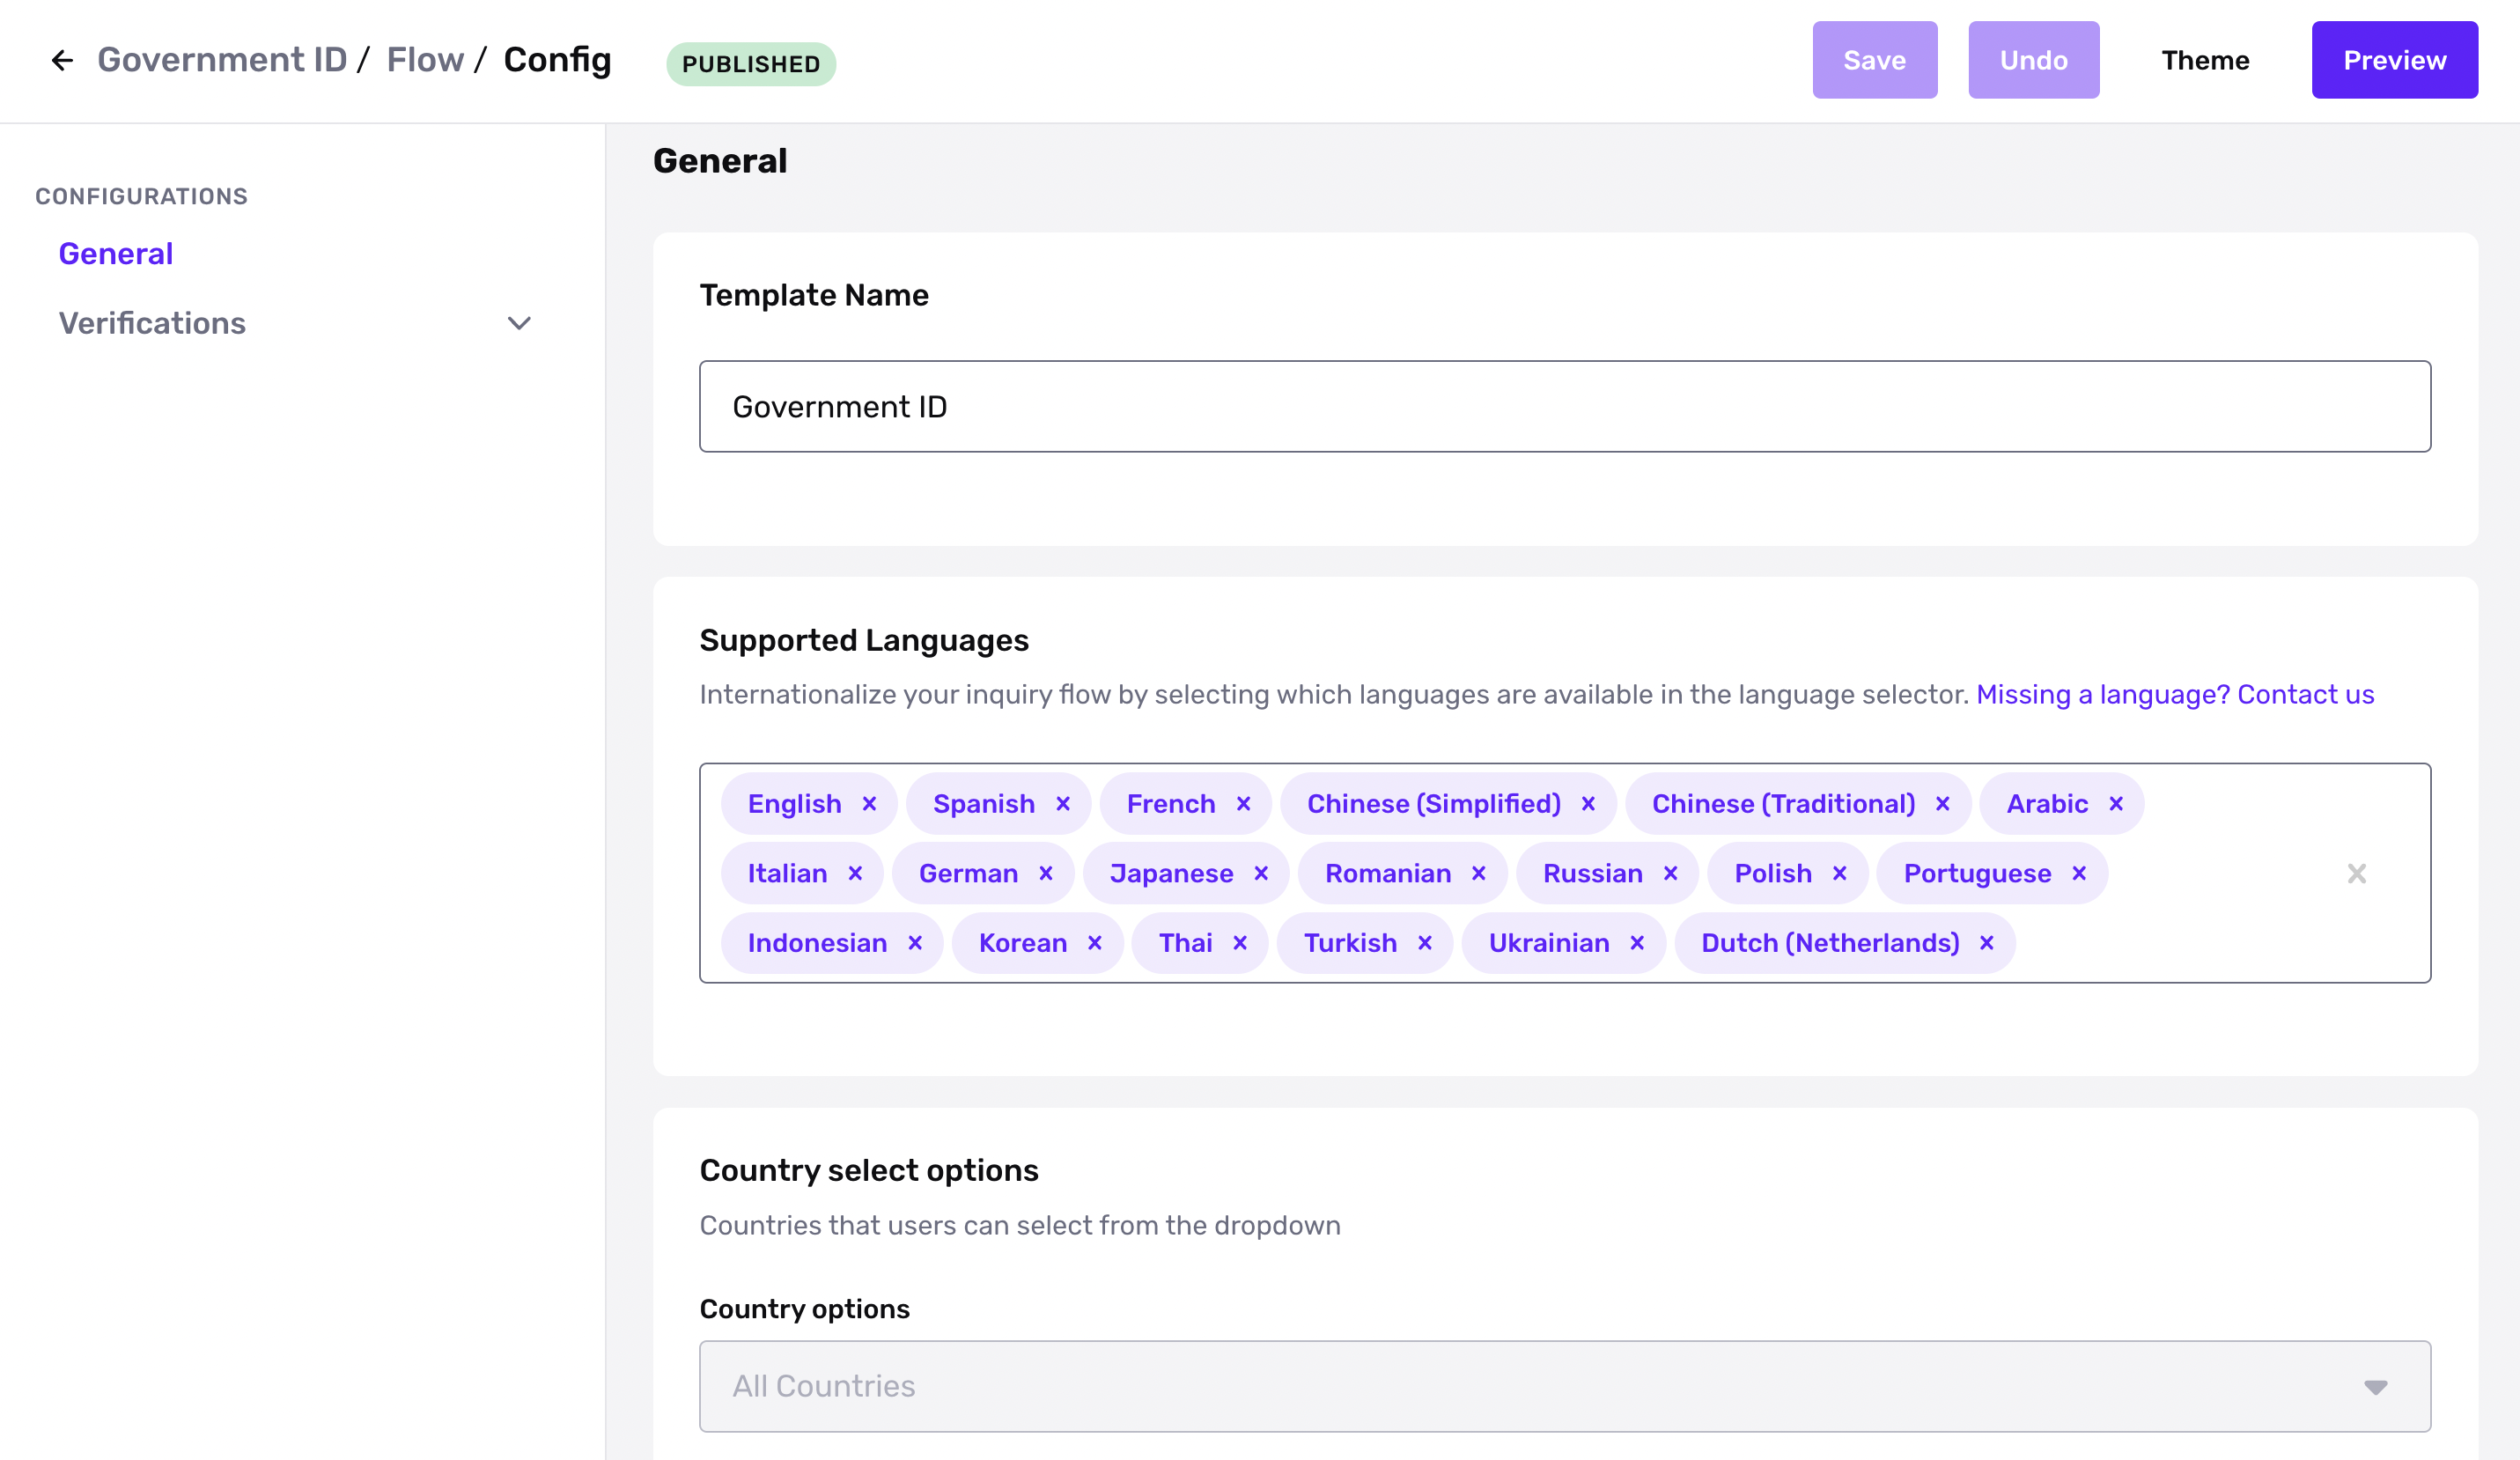2520x1460 pixels.
Task: Remove the Japanese language chip
Action: pyautogui.click(x=1261, y=874)
